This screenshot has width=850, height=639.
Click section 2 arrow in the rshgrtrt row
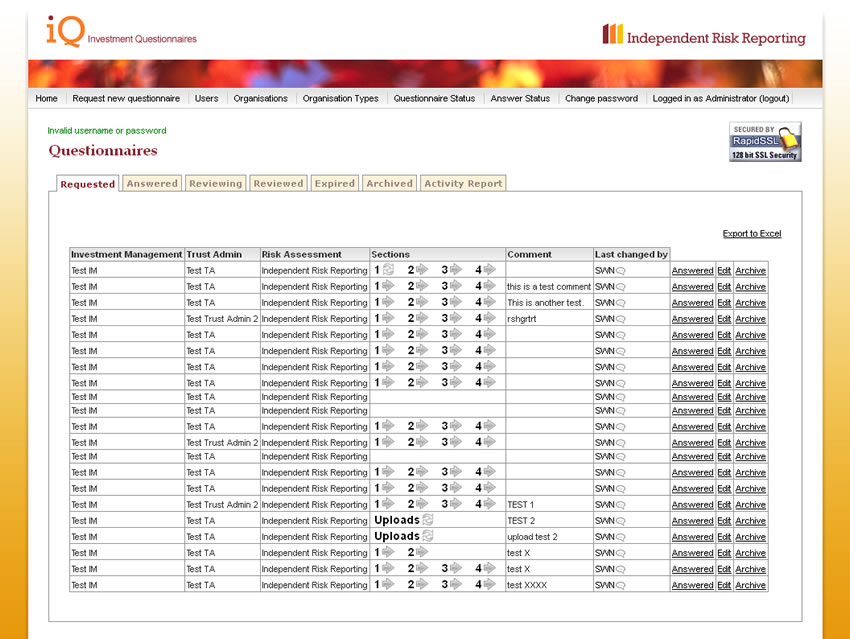click(x=422, y=318)
